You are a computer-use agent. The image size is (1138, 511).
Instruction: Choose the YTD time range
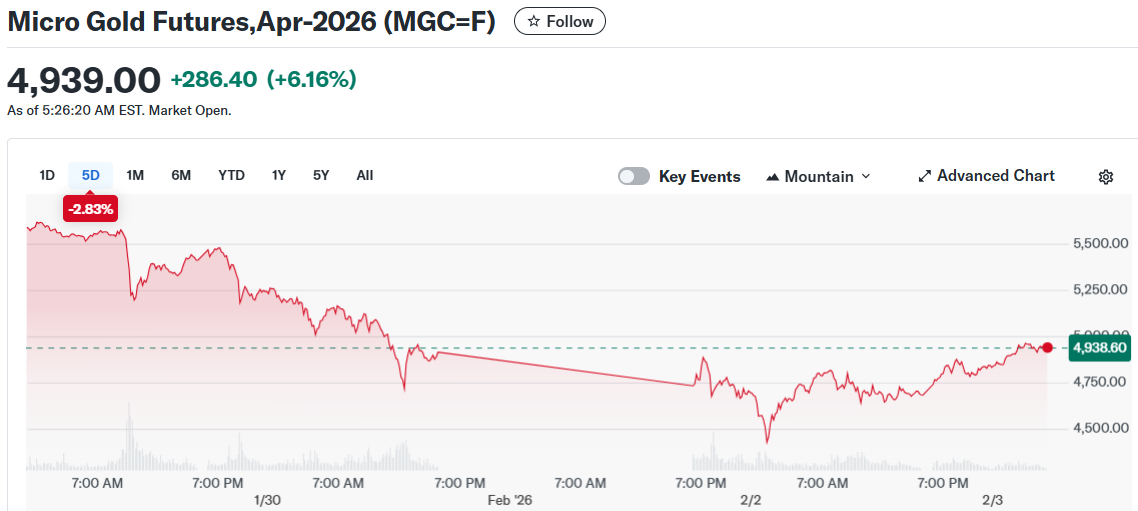(231, 175)
